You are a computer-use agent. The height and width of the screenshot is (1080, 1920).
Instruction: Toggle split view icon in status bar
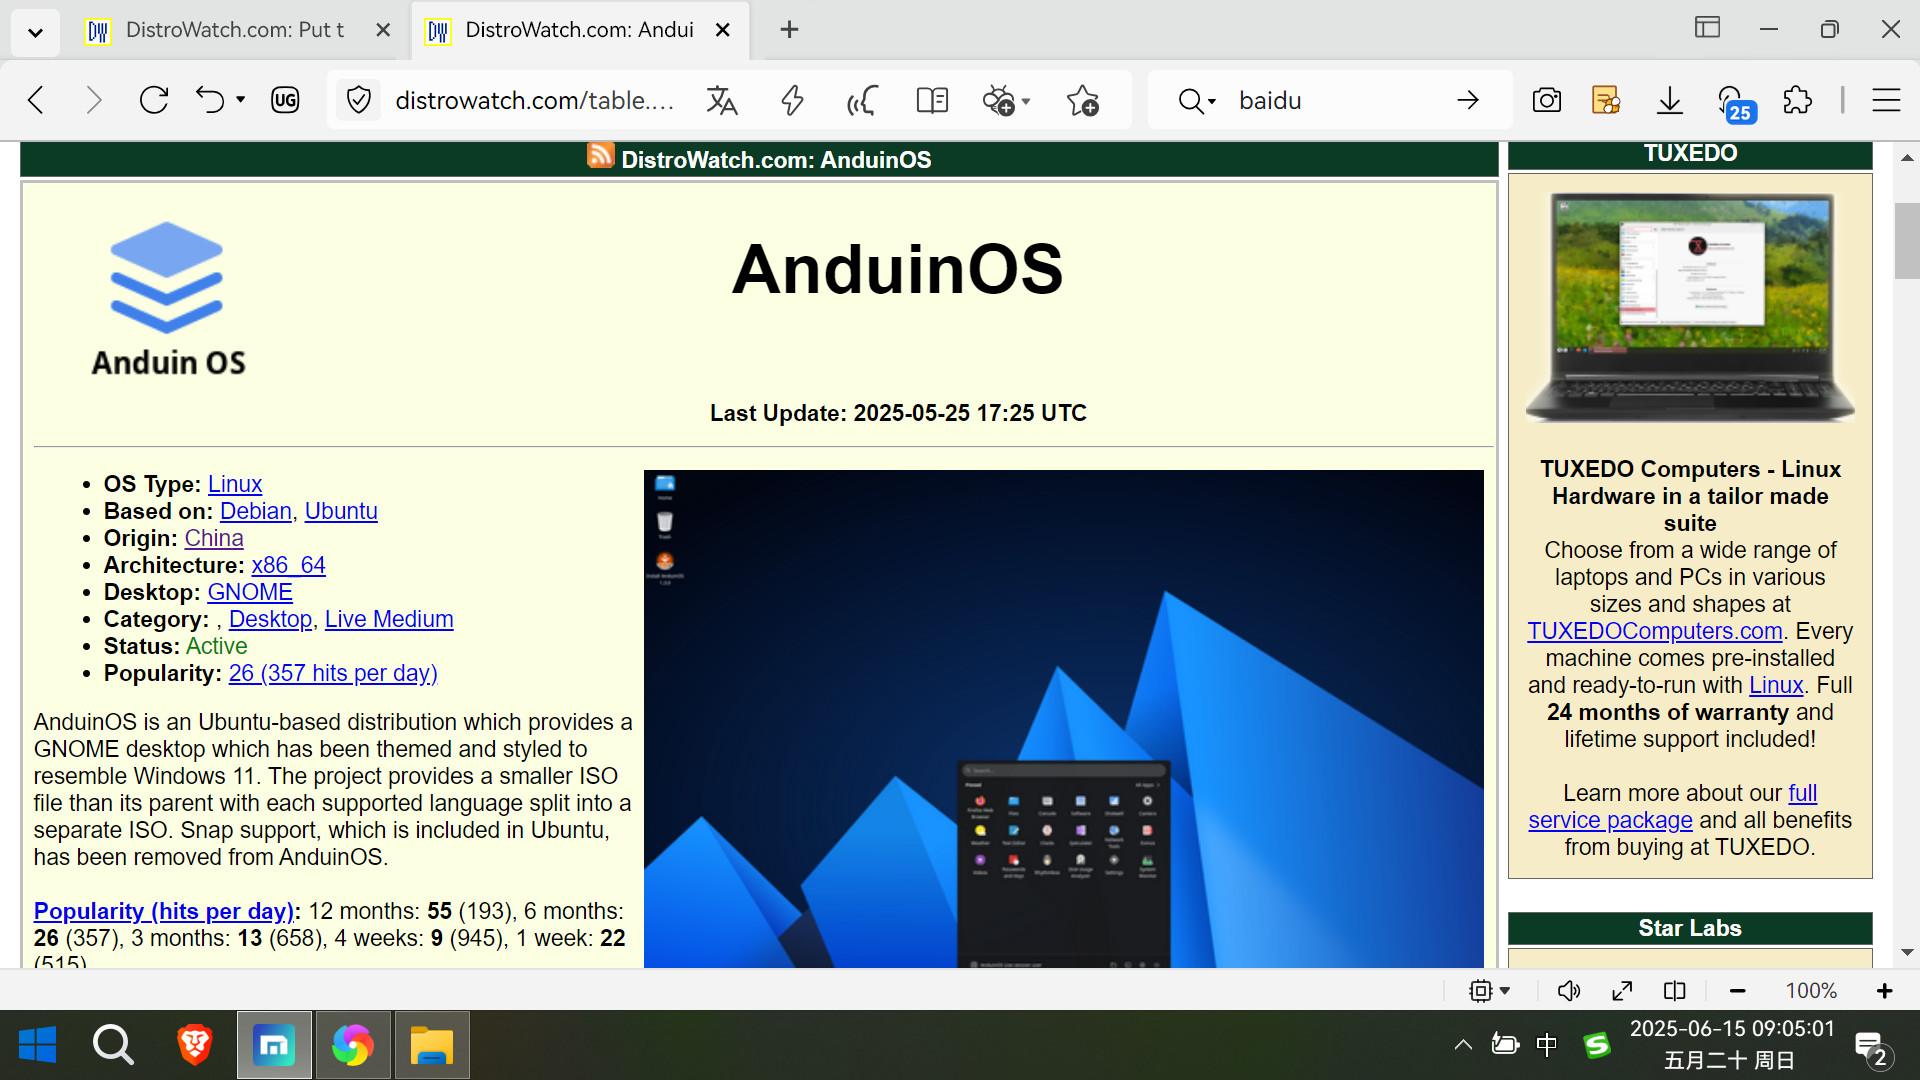(1675, 991)
